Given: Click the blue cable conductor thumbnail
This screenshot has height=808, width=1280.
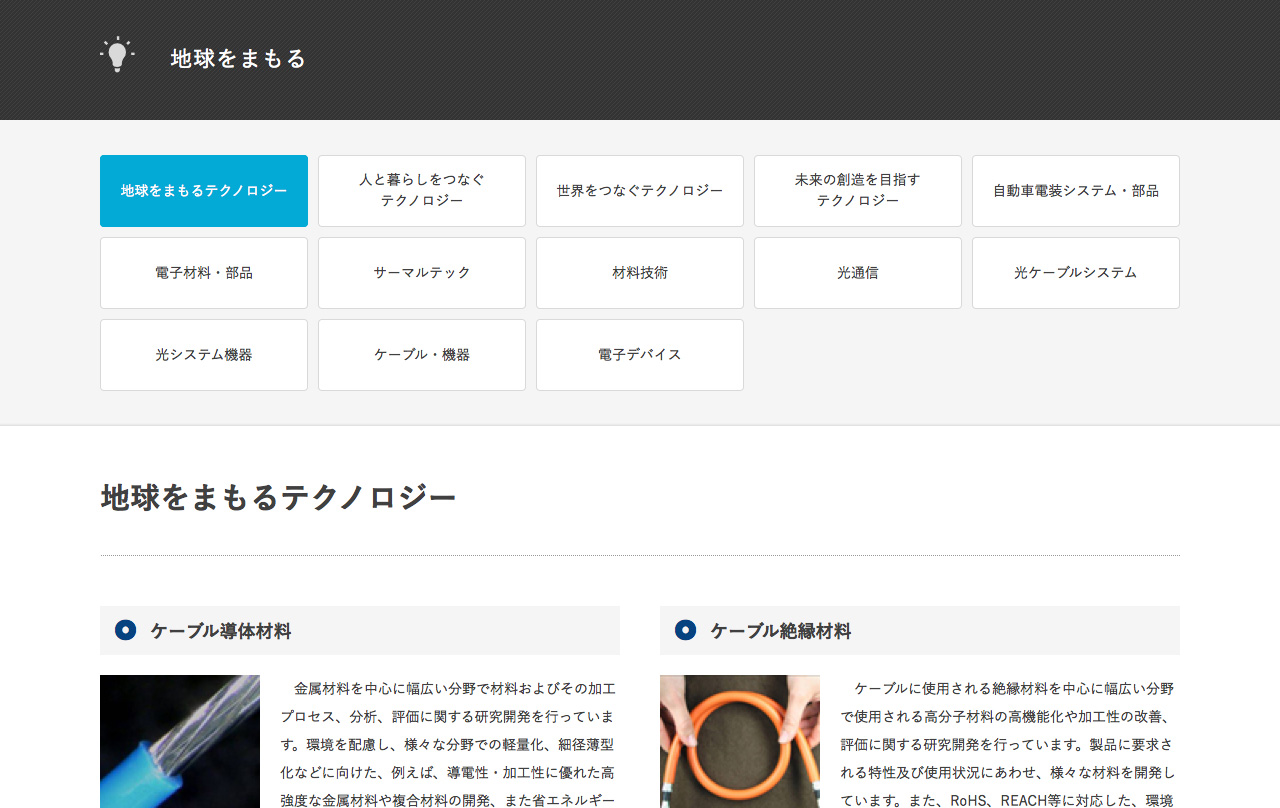Looking at the screenshot, I should pyautogui.click(x=180, y=741).
